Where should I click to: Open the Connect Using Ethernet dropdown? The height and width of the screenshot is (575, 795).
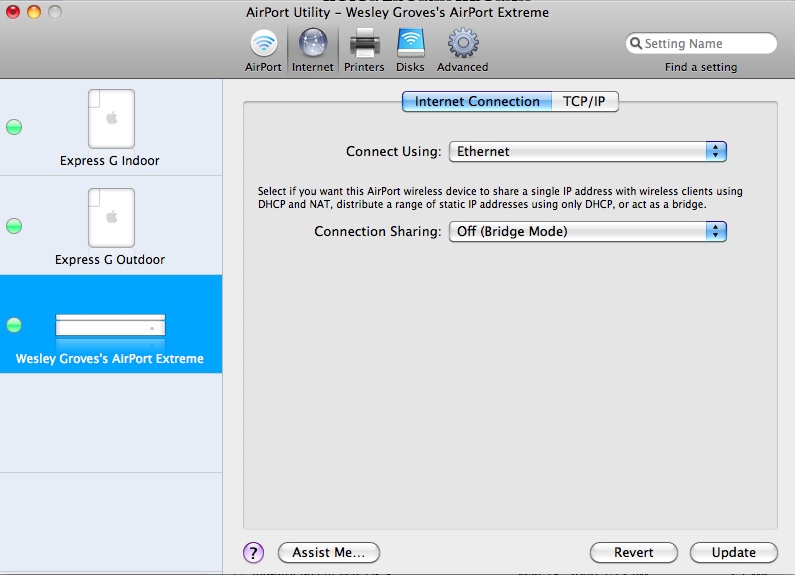point(588,151)
